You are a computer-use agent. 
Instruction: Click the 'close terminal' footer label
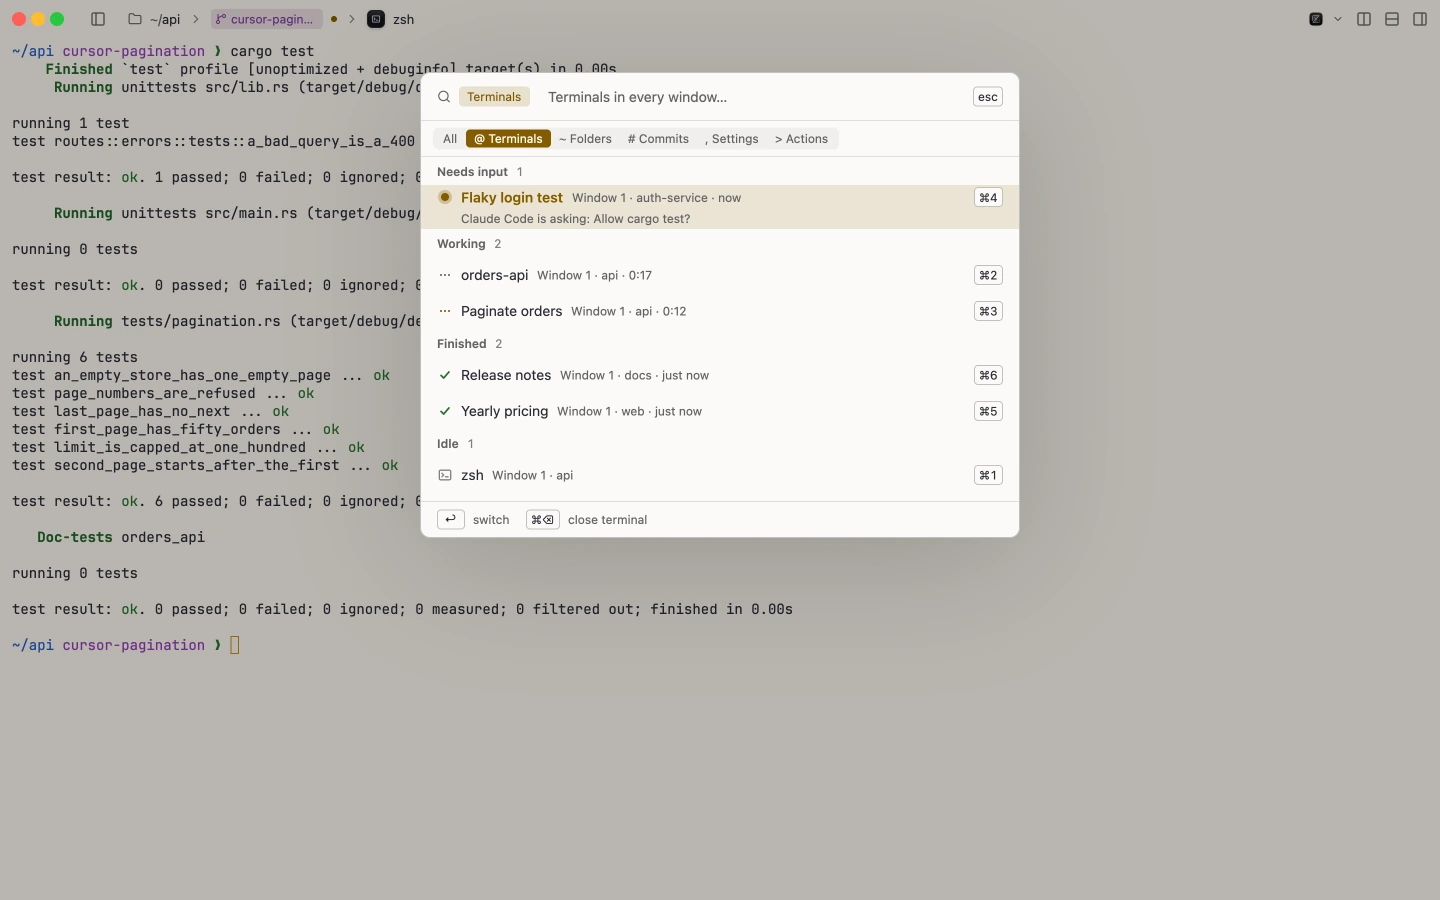point(607,520)
